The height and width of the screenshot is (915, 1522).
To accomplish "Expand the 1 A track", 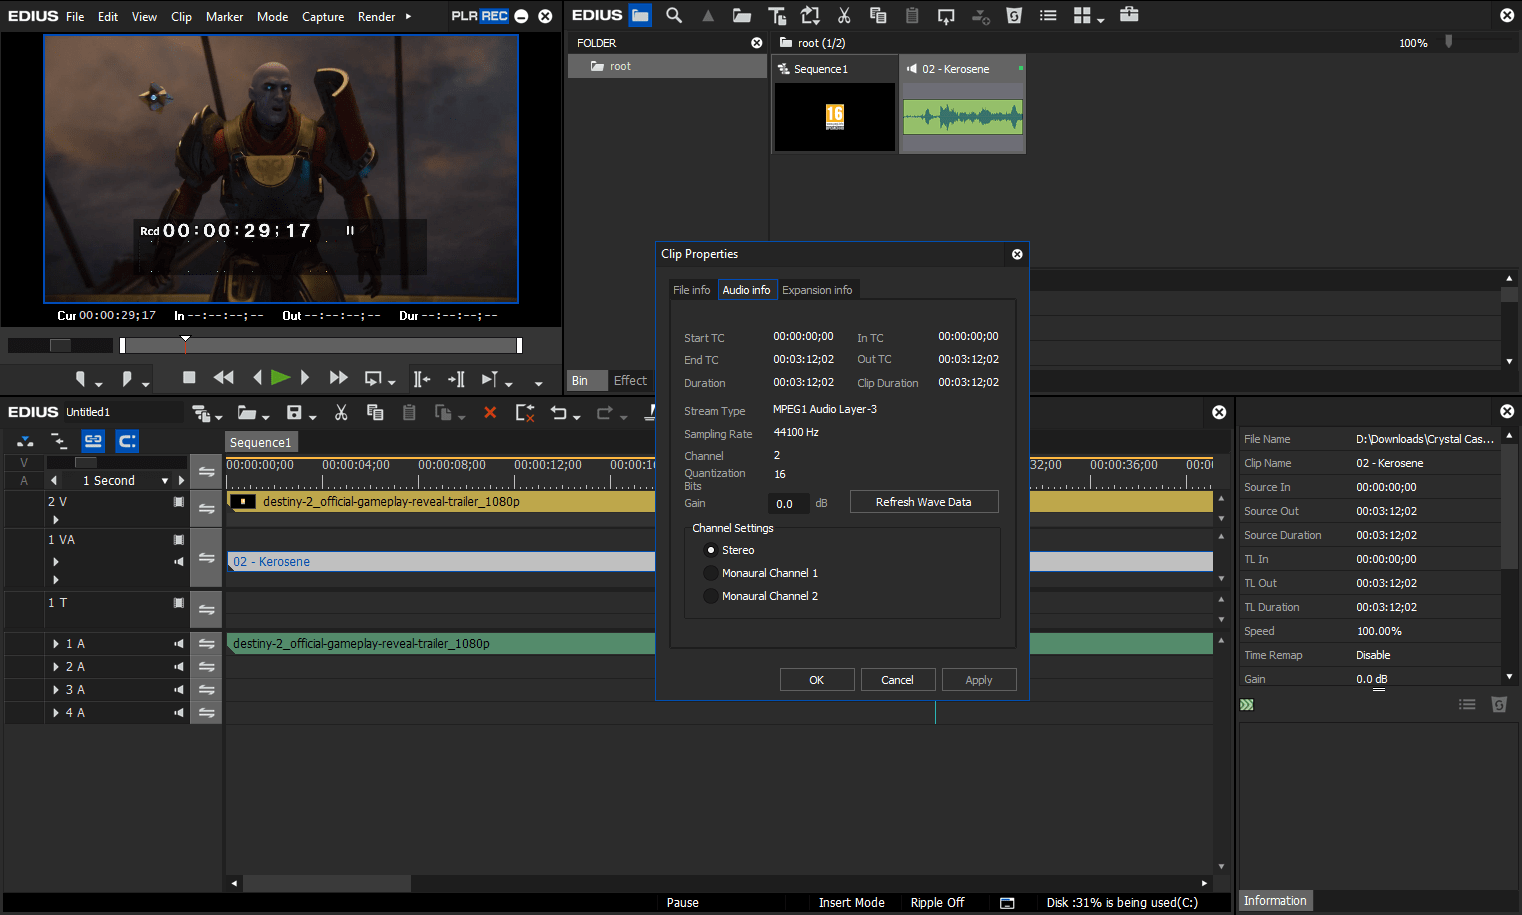I will [x=56, y=644].
